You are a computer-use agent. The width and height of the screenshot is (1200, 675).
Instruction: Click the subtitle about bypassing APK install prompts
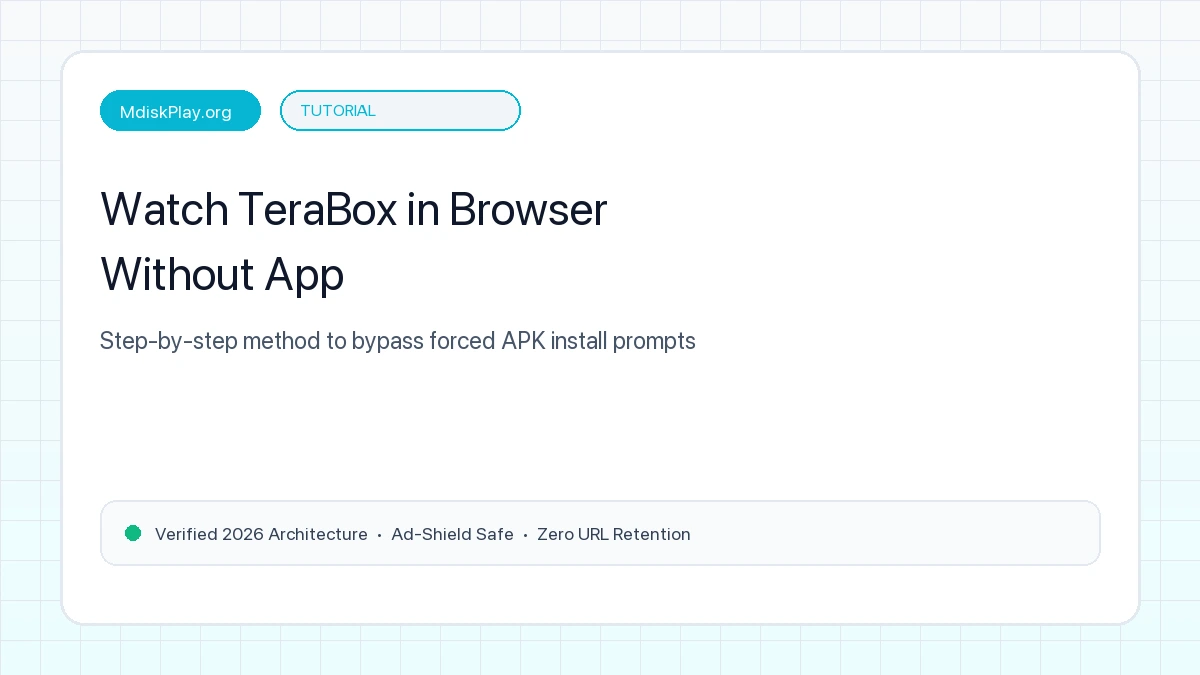398,341
